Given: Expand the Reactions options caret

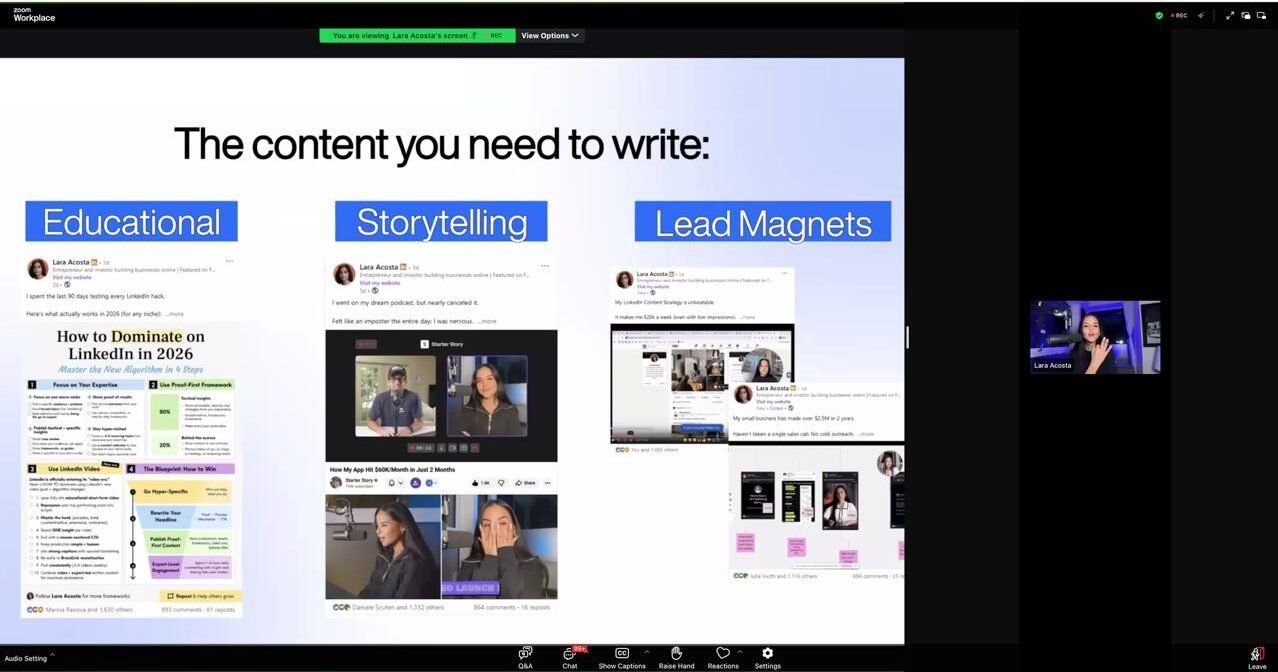Looking at the screenshot, I should (740, 652).
